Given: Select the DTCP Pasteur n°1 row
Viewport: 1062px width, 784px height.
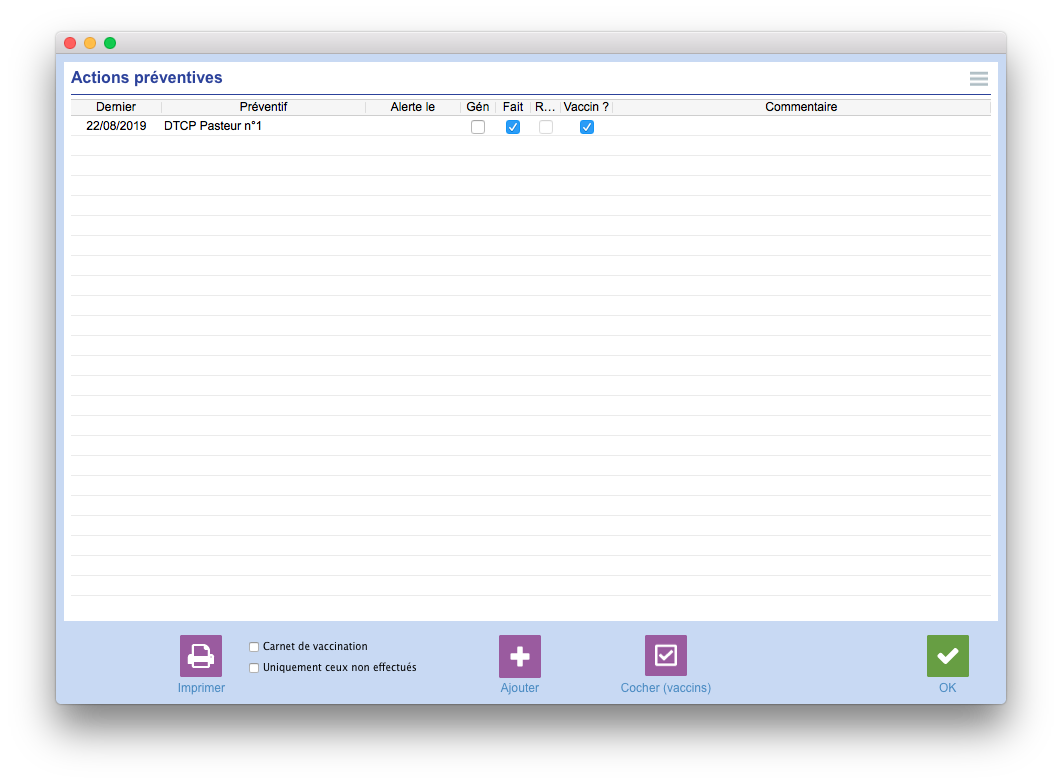Looking at the screenshot, I should click(x=530, y=126).
